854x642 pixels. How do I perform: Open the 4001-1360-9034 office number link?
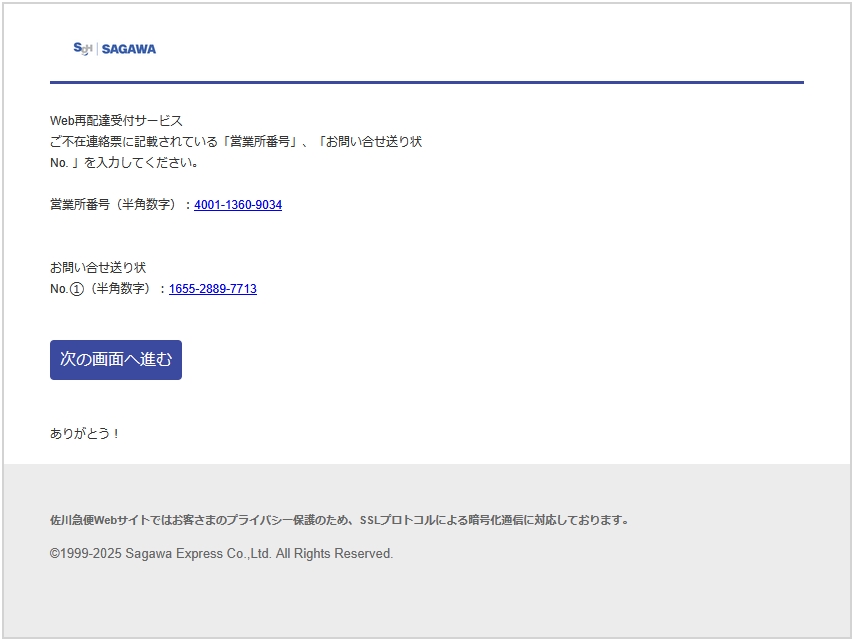pyautogui.click(x=238, y=205)
